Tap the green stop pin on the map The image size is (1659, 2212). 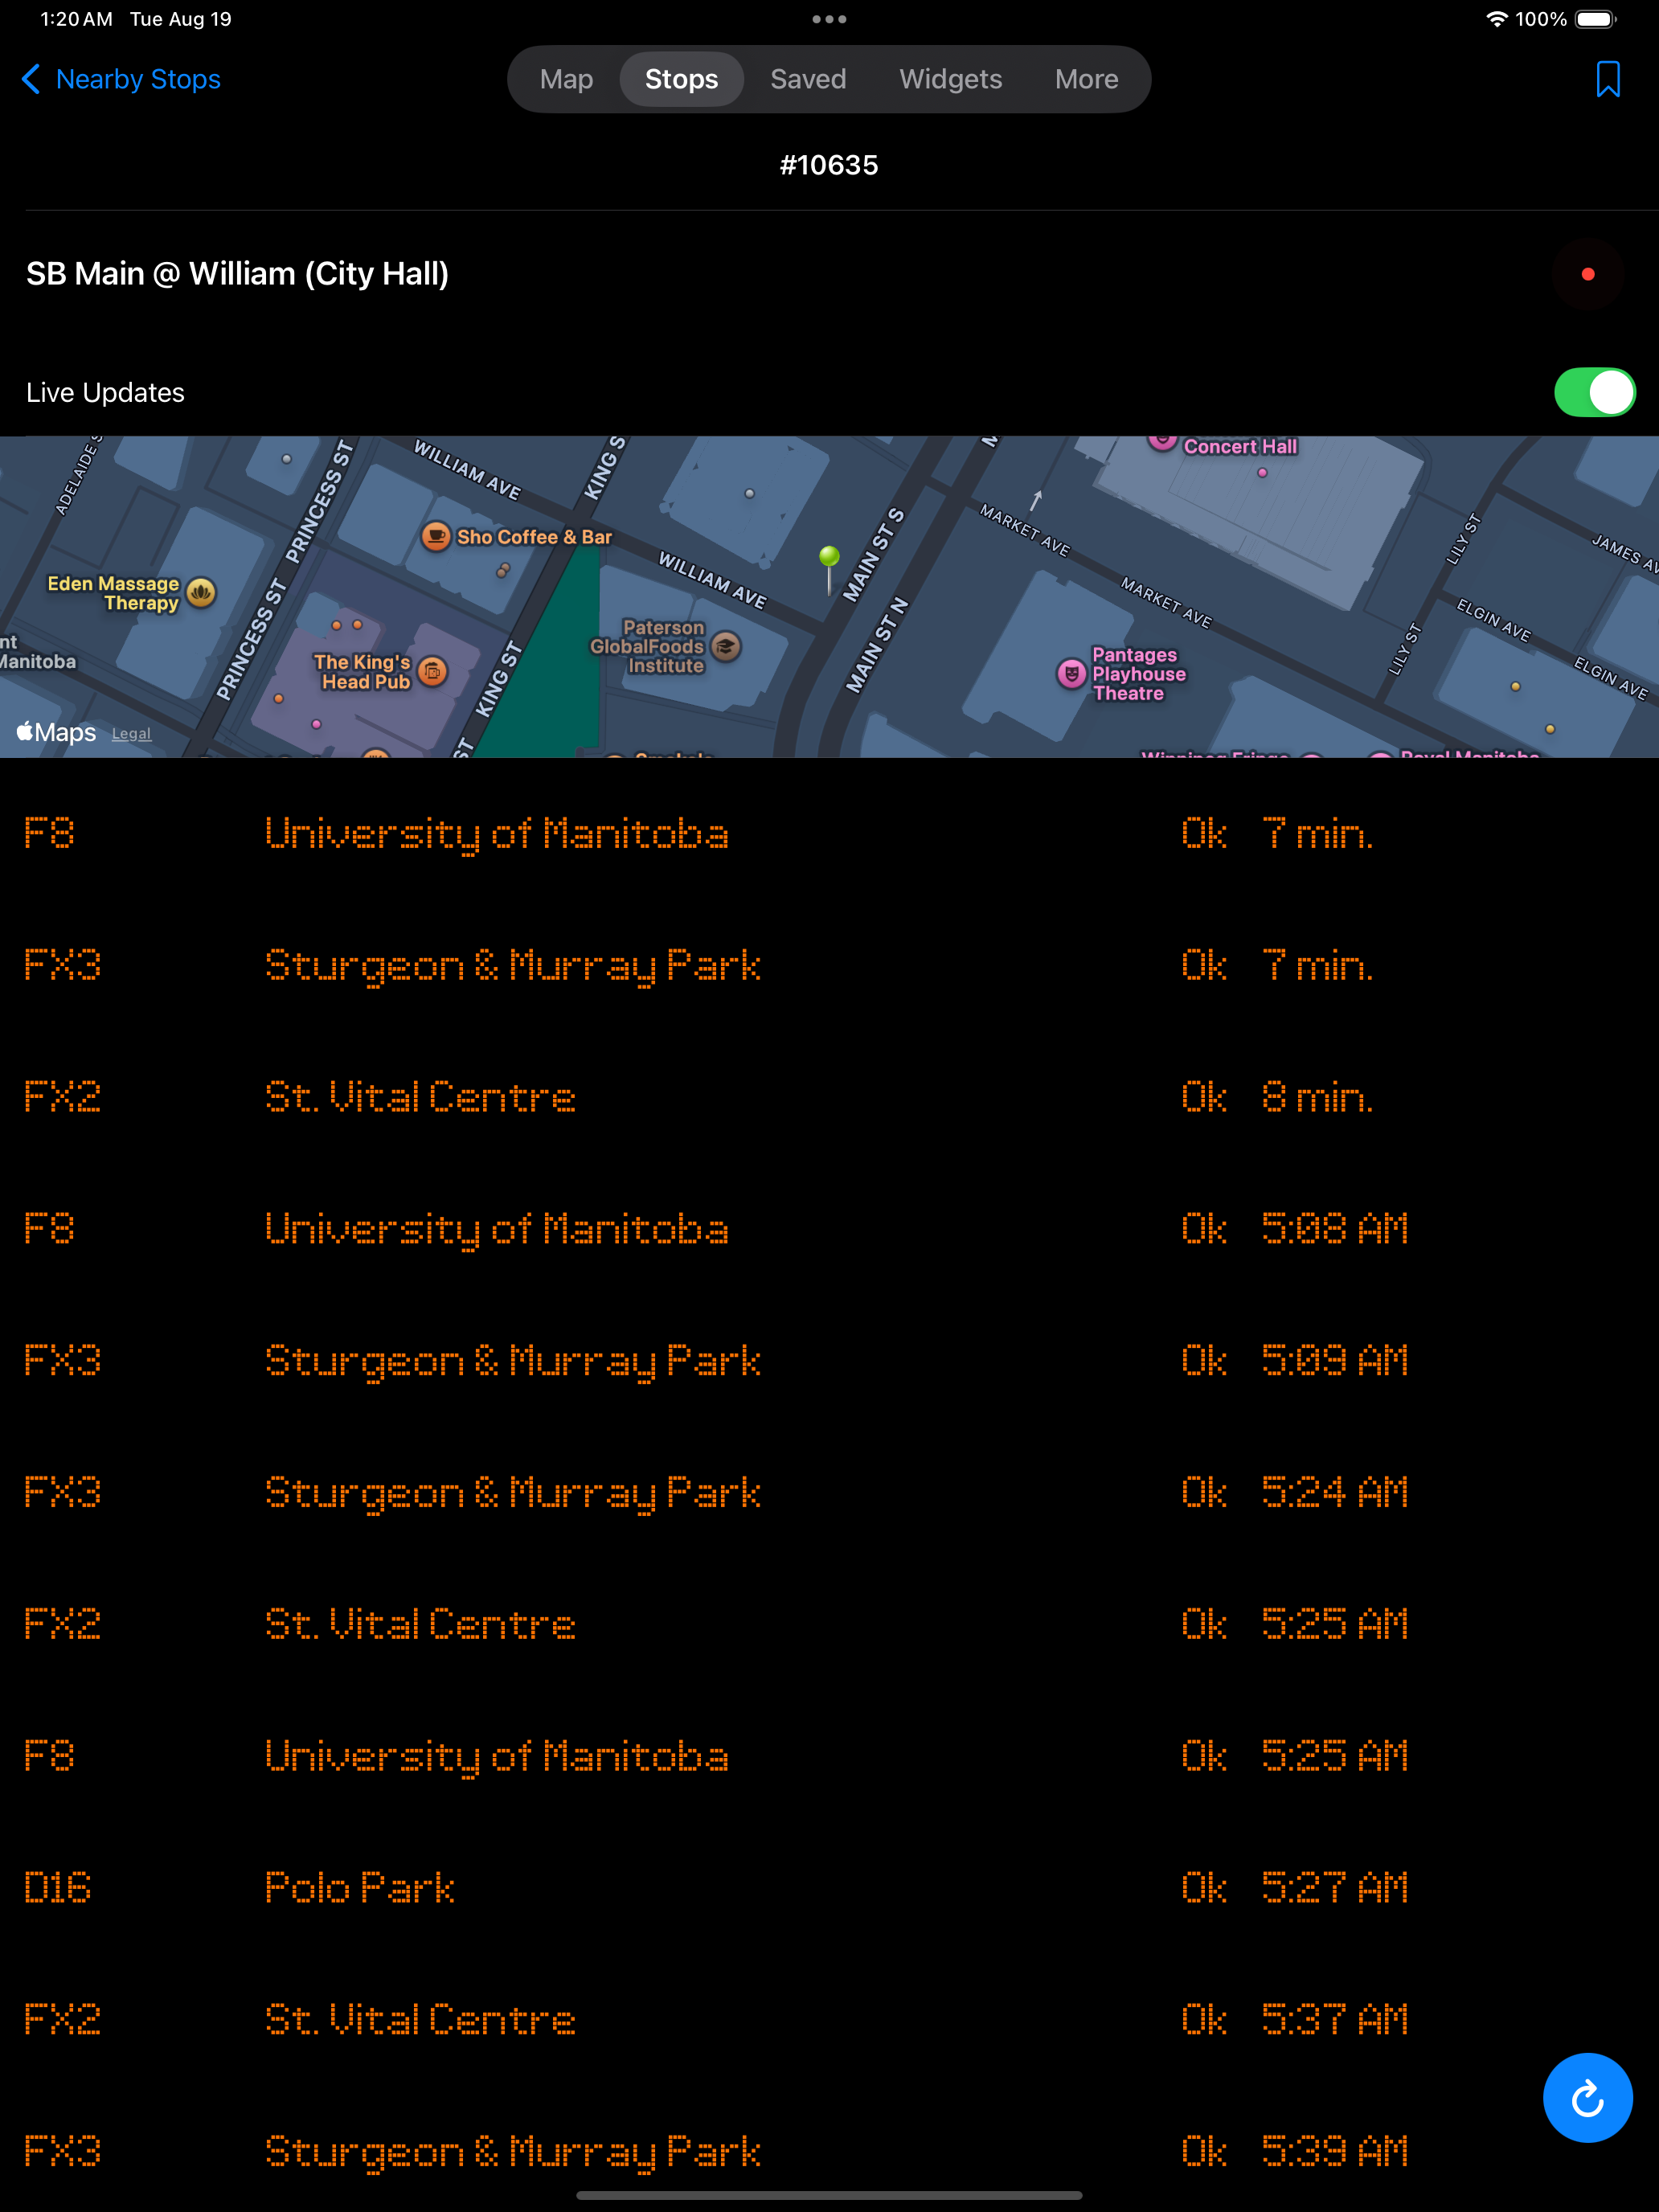click(829, 569)
